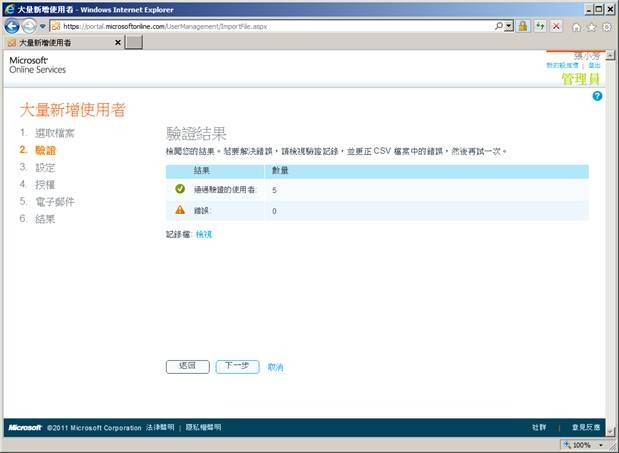Viewport: 619px width, 453px height.
Task: Open the log file 檢視 link
Action: click(204, 234)
